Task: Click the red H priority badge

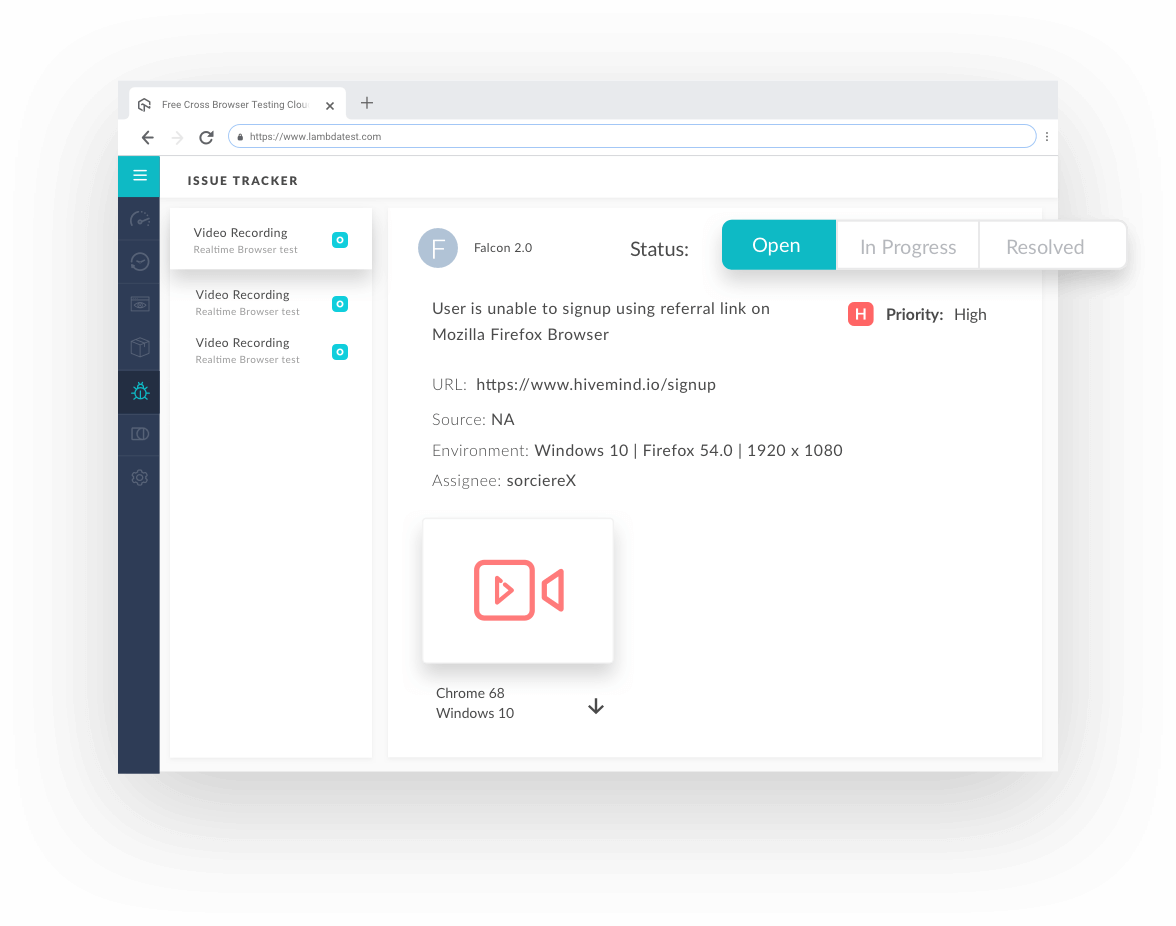Action: click(x=860, y=314)
